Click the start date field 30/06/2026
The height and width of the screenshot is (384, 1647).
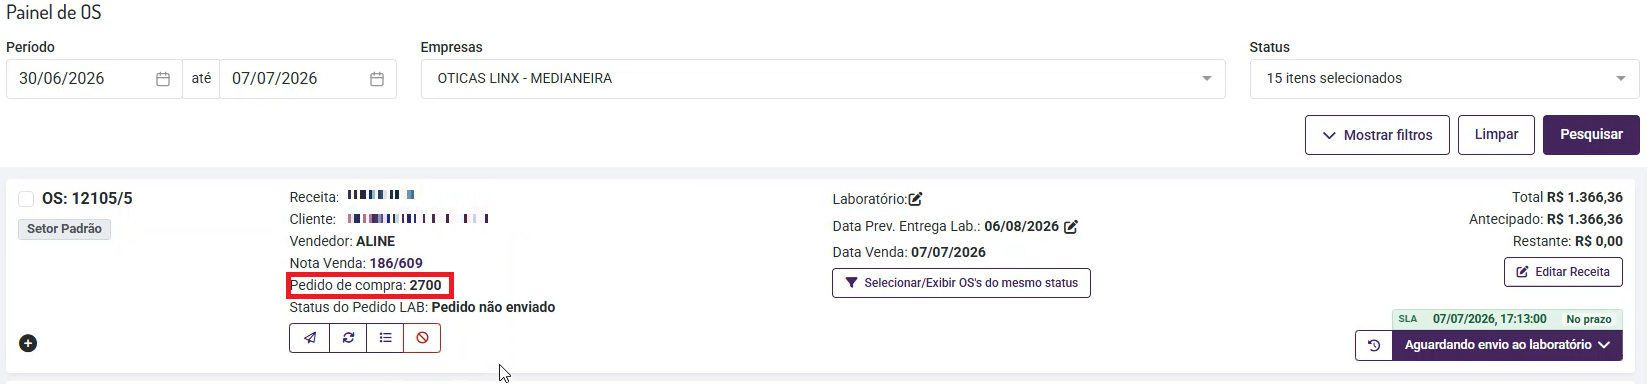[94, 79]
